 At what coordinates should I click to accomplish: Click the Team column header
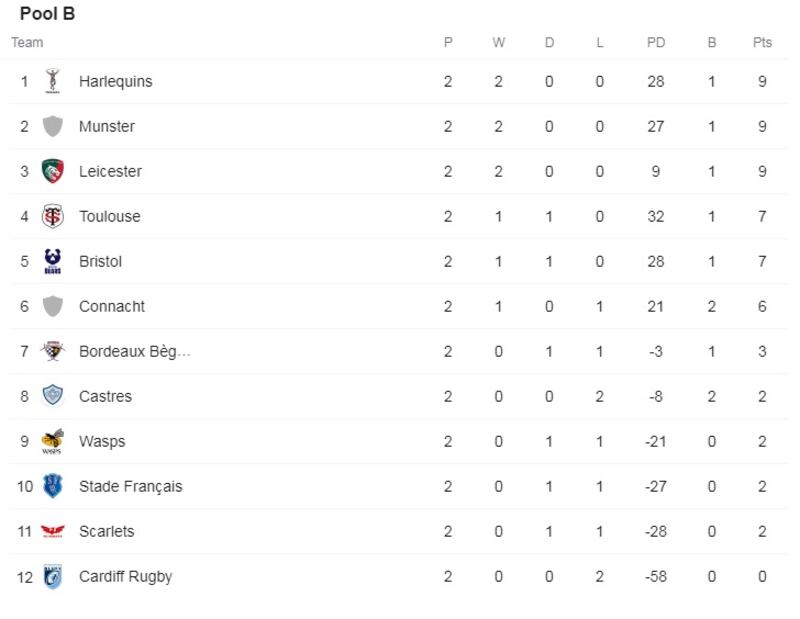coord(27,42)
